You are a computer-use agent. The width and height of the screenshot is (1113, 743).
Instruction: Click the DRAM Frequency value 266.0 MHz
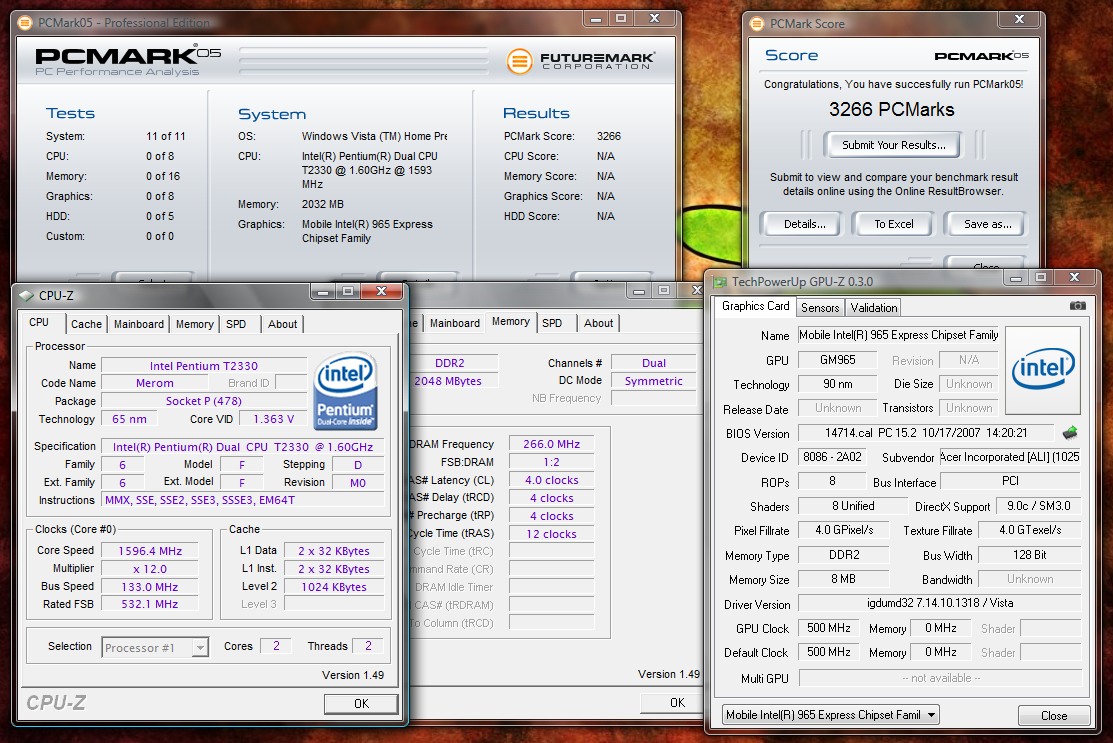pos(552,444)
